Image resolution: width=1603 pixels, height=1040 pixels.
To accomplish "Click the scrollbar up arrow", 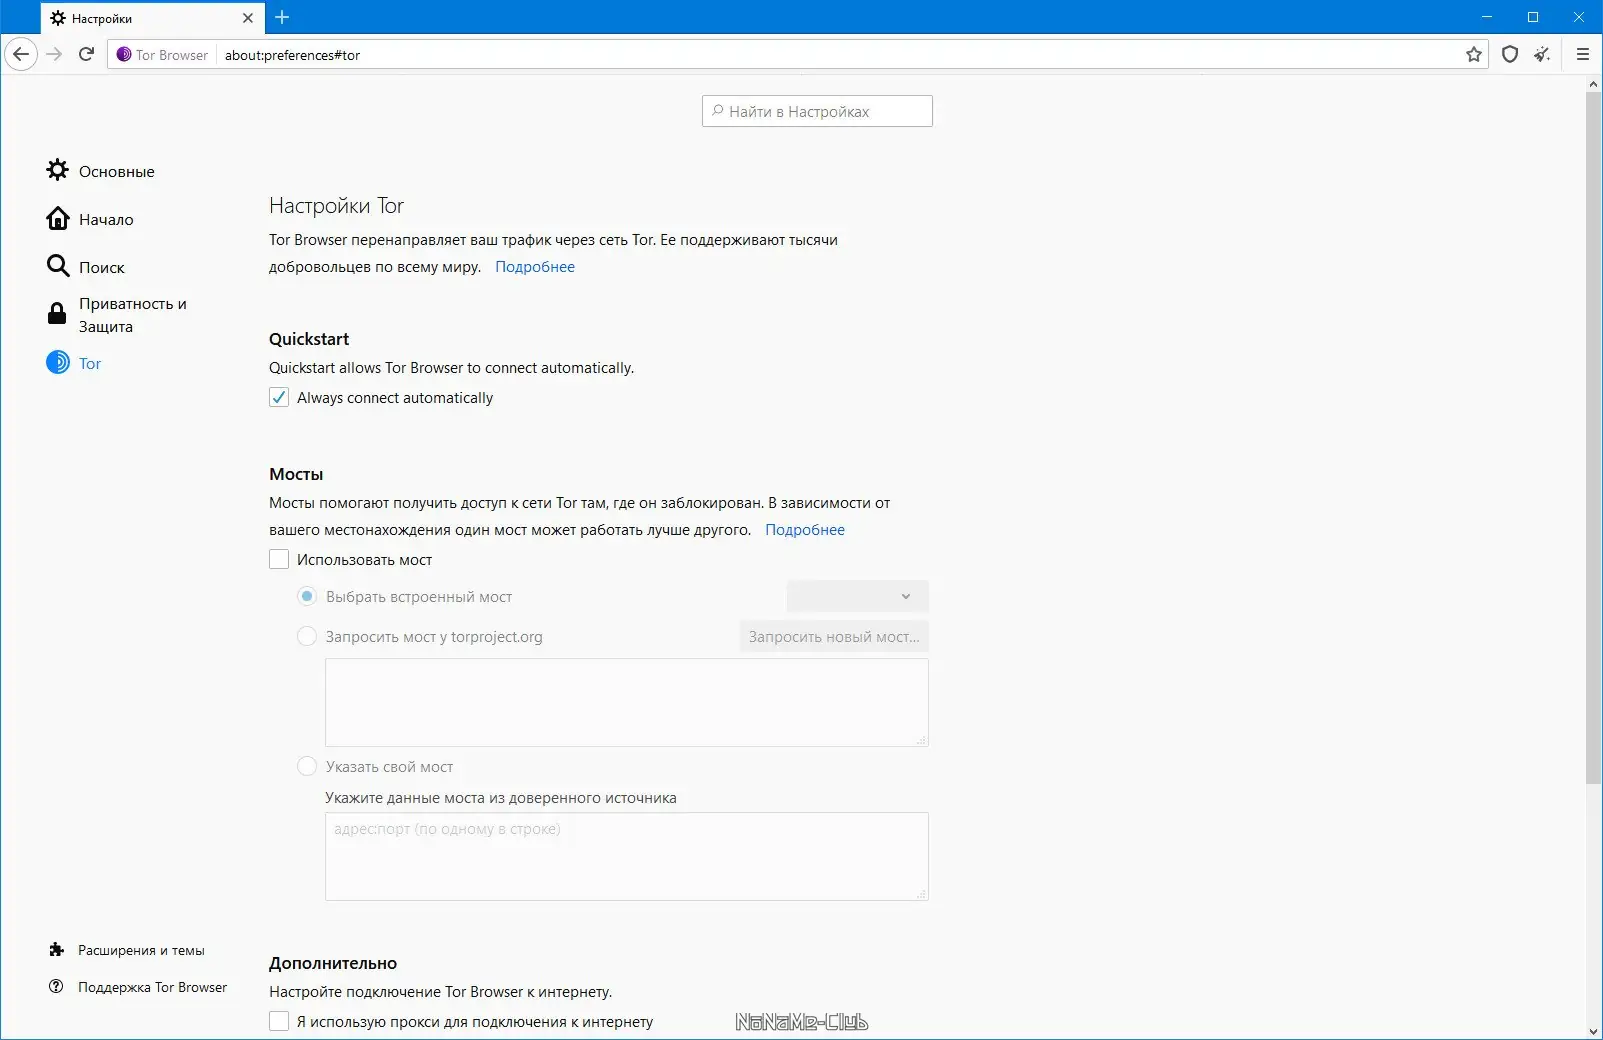I will pos(1593,85).
